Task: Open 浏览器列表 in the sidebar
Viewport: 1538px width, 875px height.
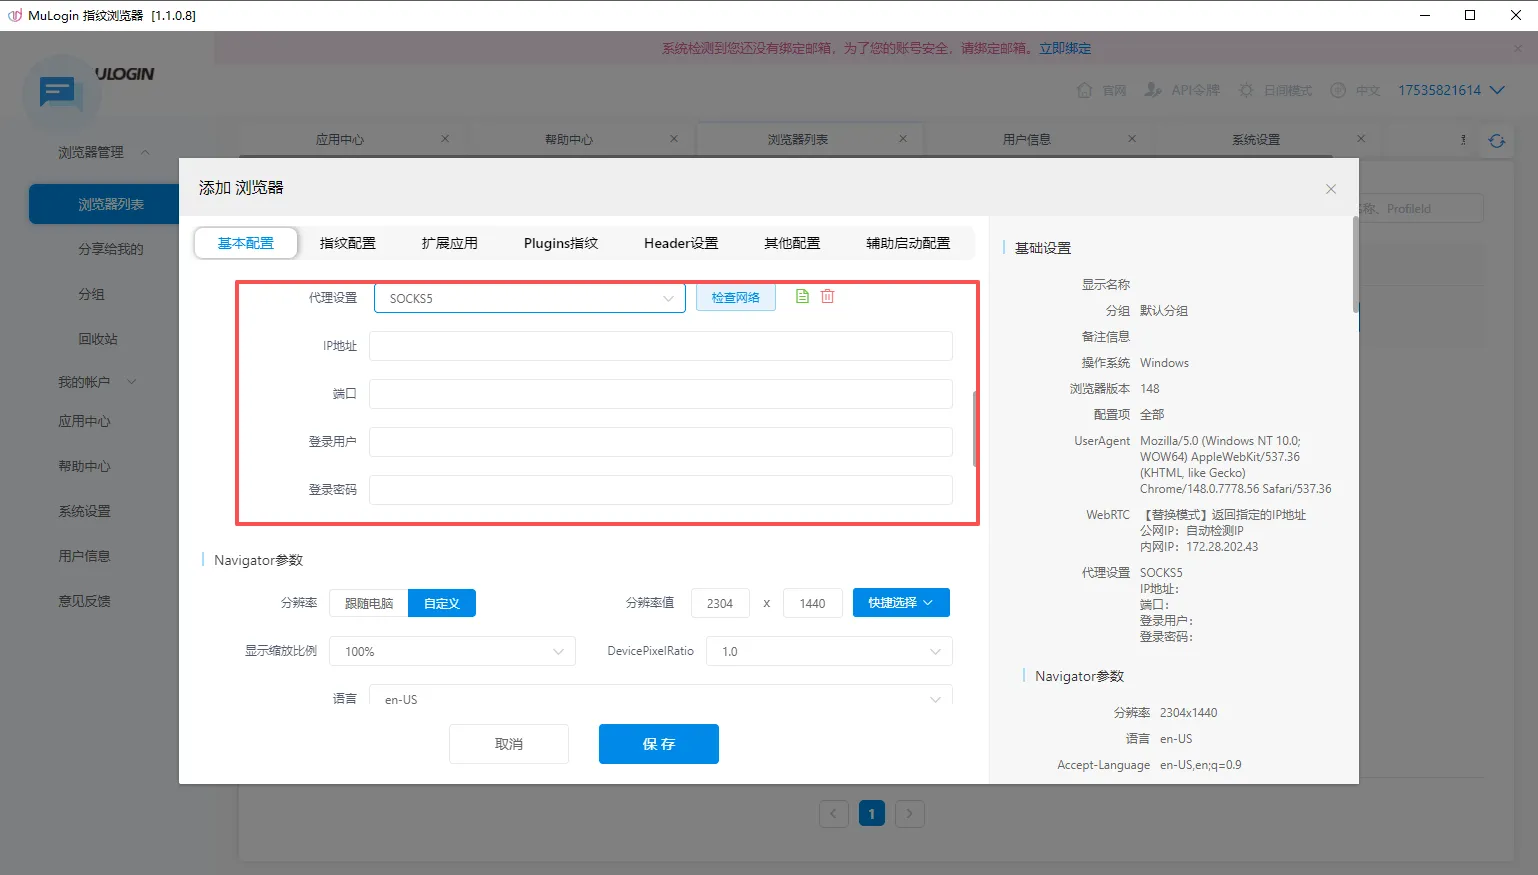Action: [104, 204]
